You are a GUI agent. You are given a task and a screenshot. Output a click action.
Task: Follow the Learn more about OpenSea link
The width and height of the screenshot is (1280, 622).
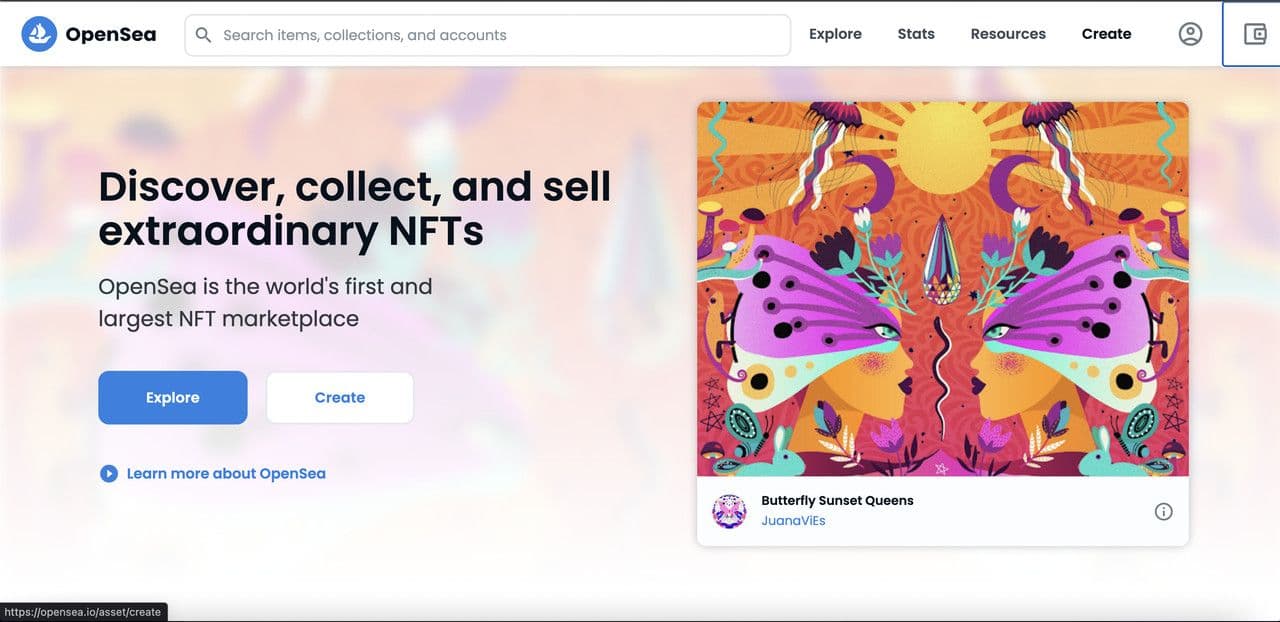point(226,473)
